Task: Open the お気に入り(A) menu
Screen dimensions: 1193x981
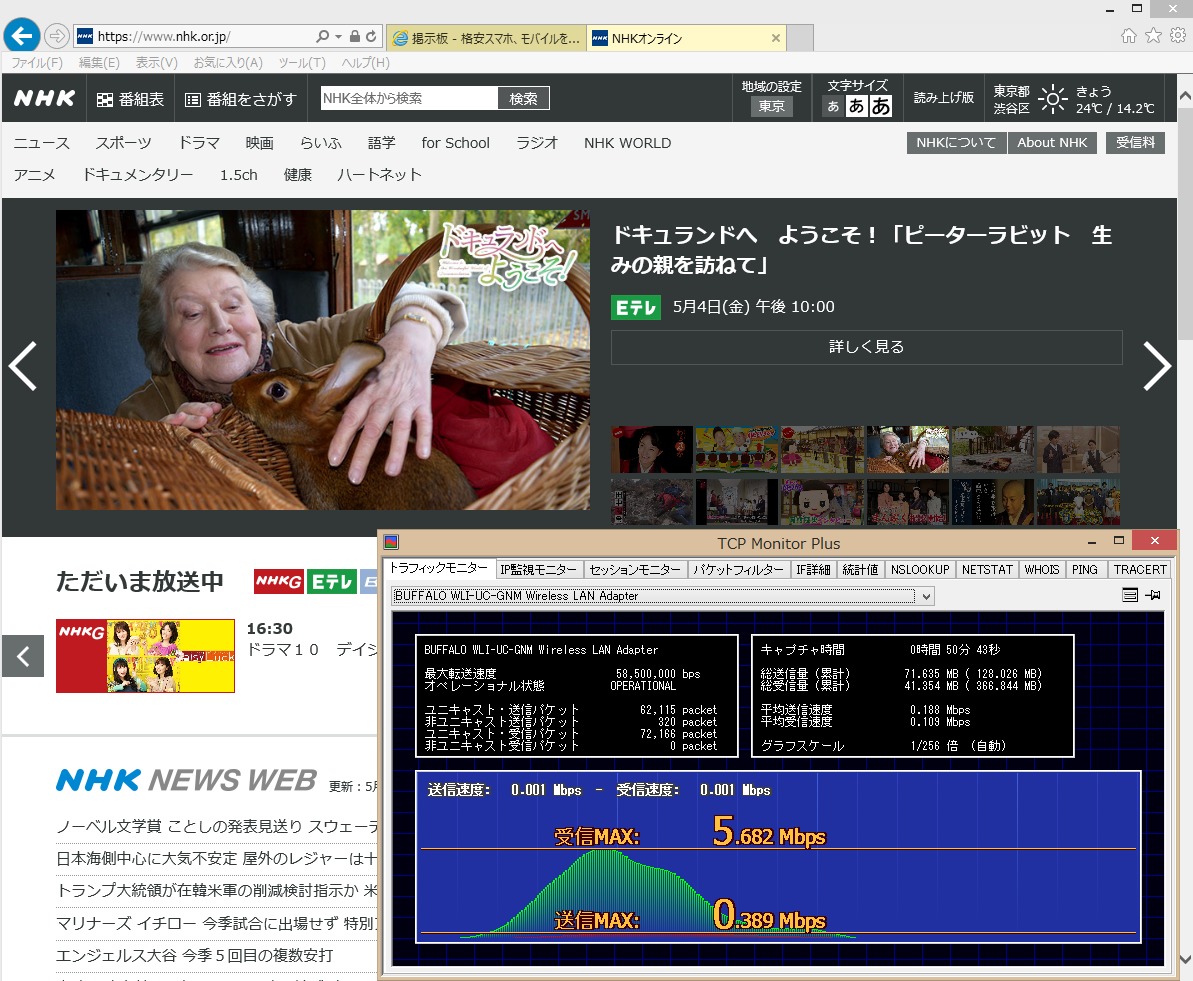Action: (227, 63)
